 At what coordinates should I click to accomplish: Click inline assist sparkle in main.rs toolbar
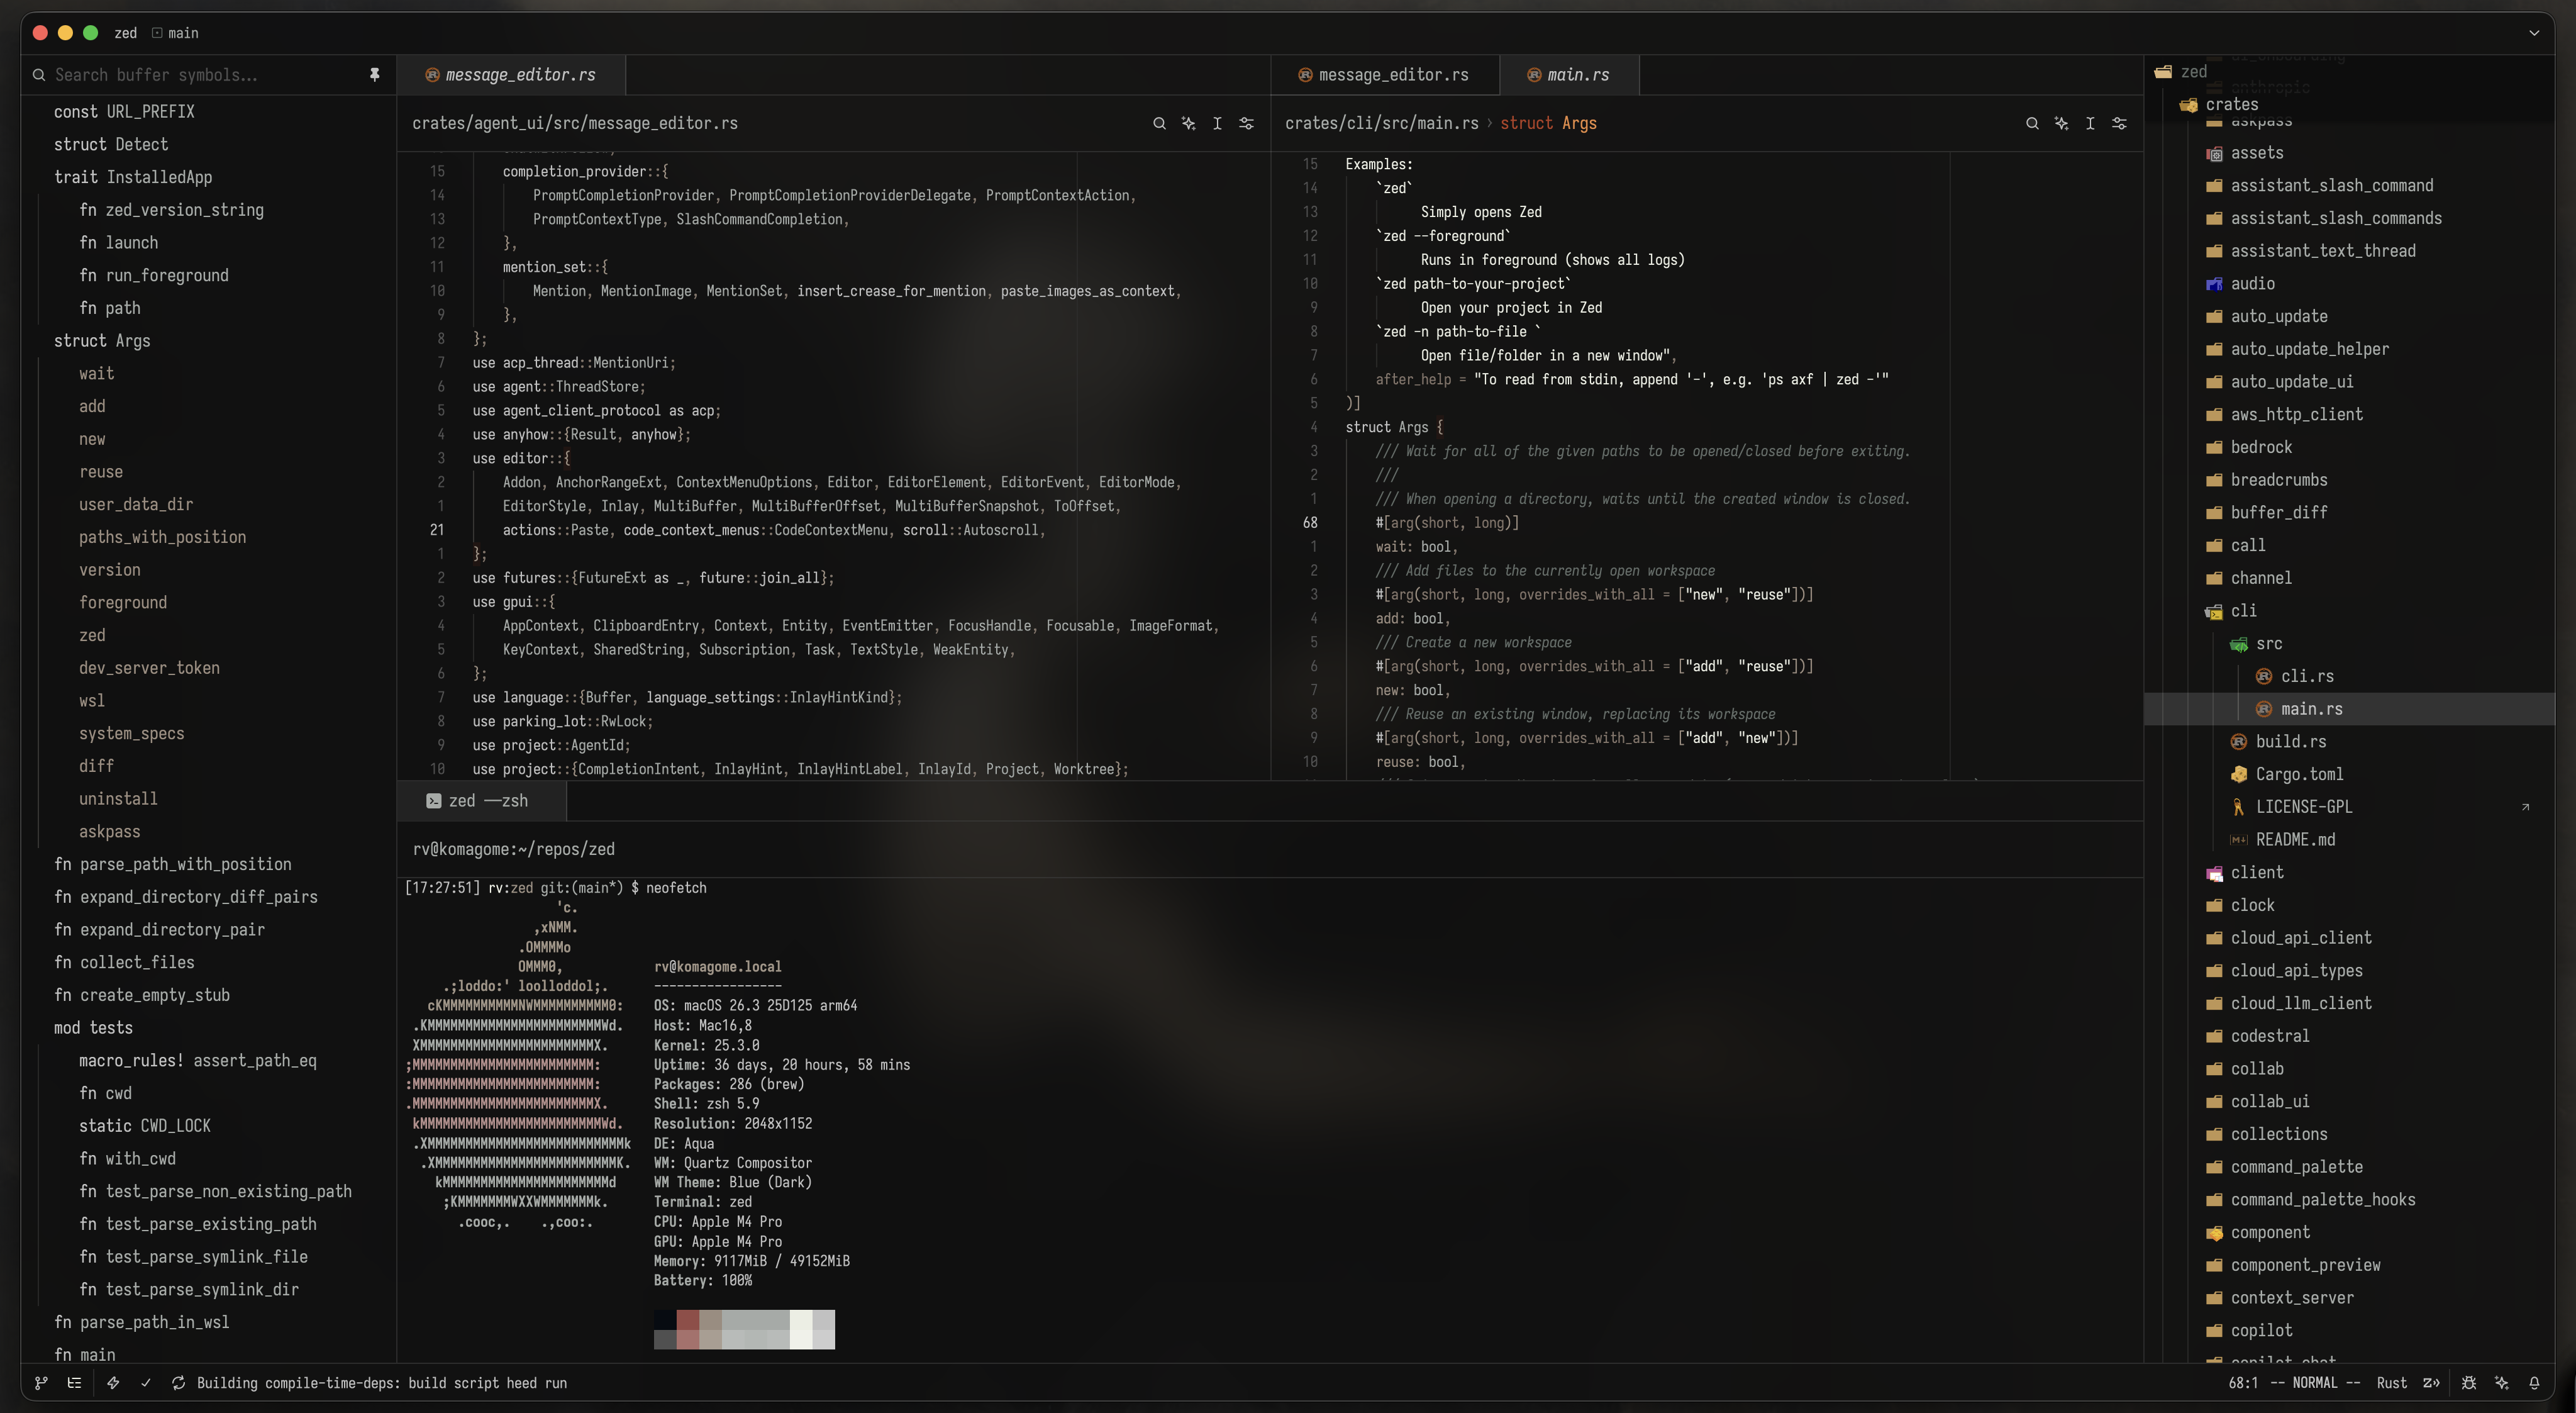[x=2061, y=123]
